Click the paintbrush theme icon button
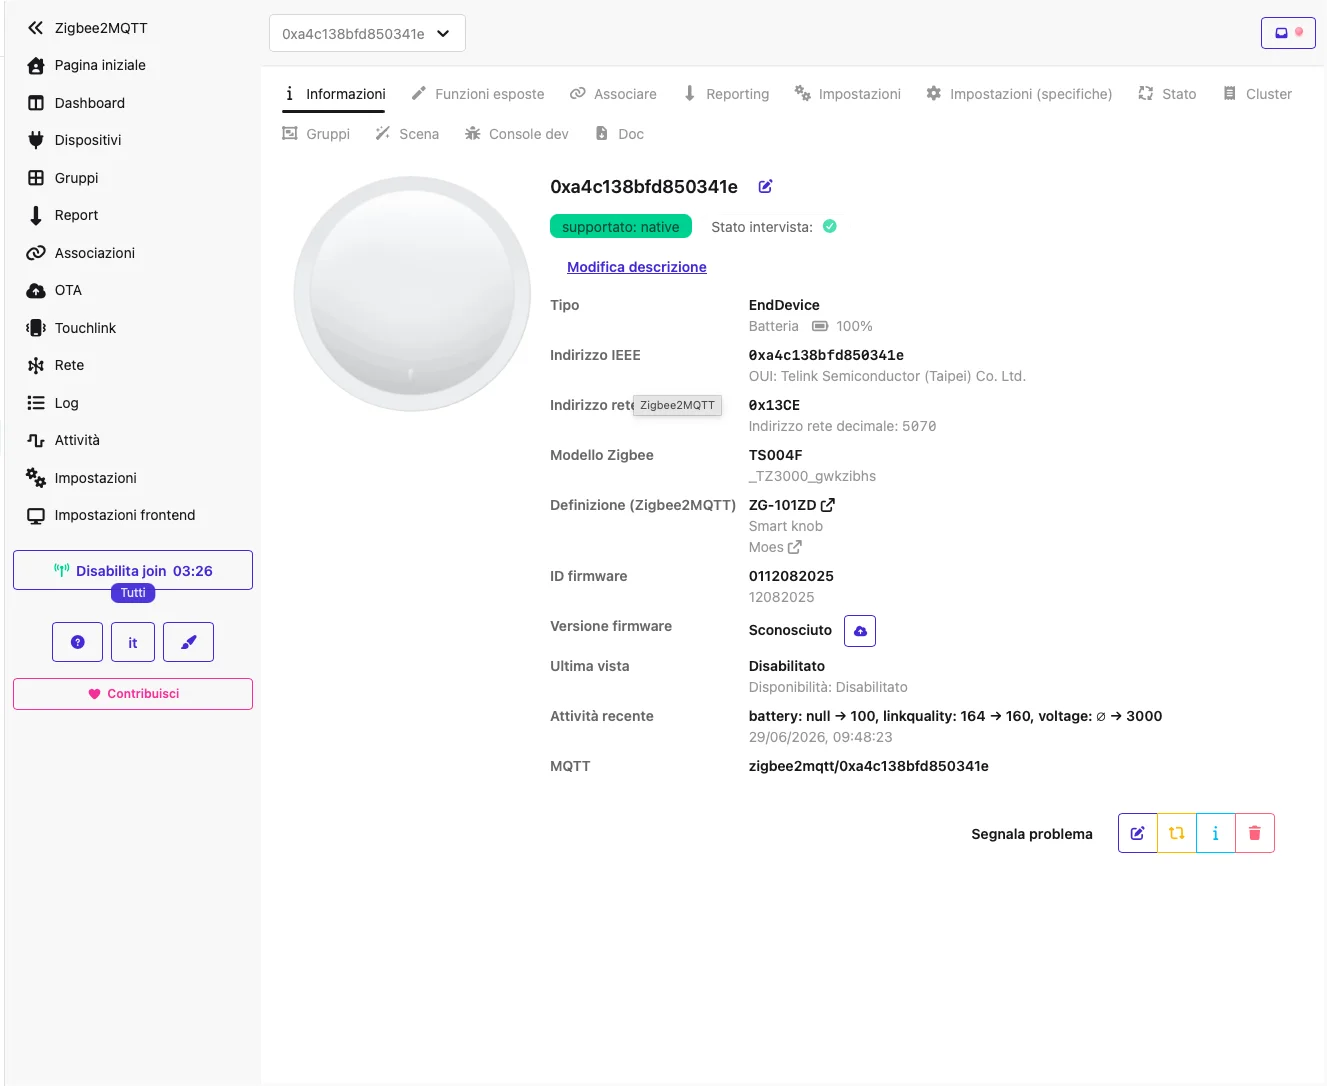This screenshot has height=1086, width=1327. point(188,642)
